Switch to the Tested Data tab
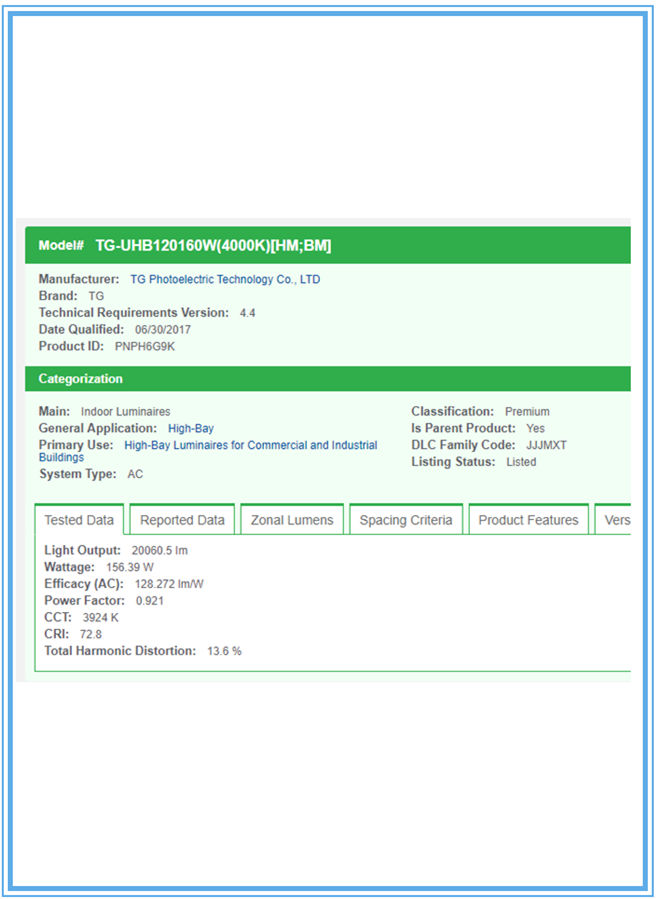This screenshot has width=660, height=899. [79, 519]
